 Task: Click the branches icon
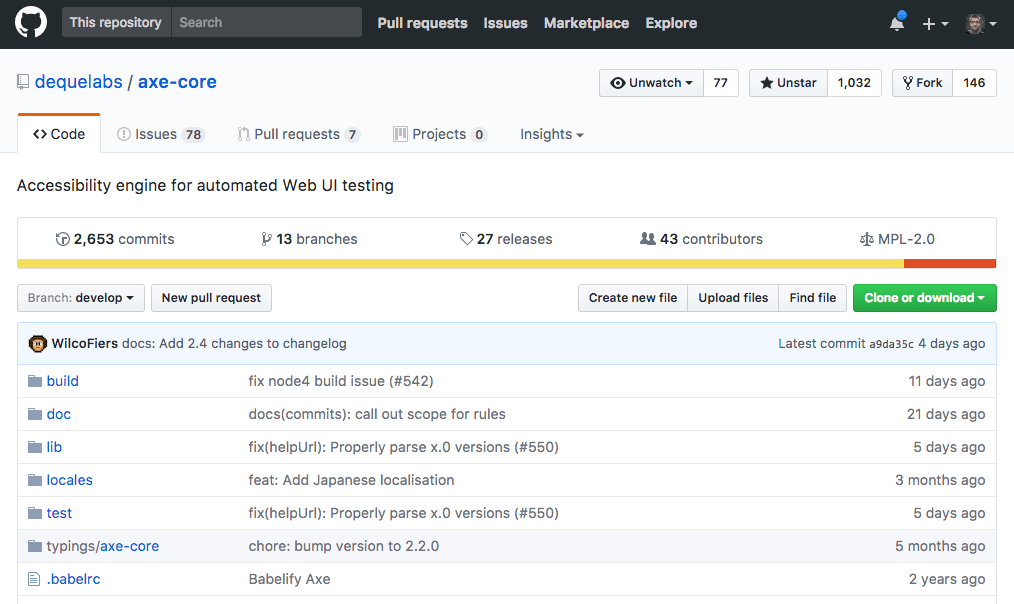[x=266, y=239]
